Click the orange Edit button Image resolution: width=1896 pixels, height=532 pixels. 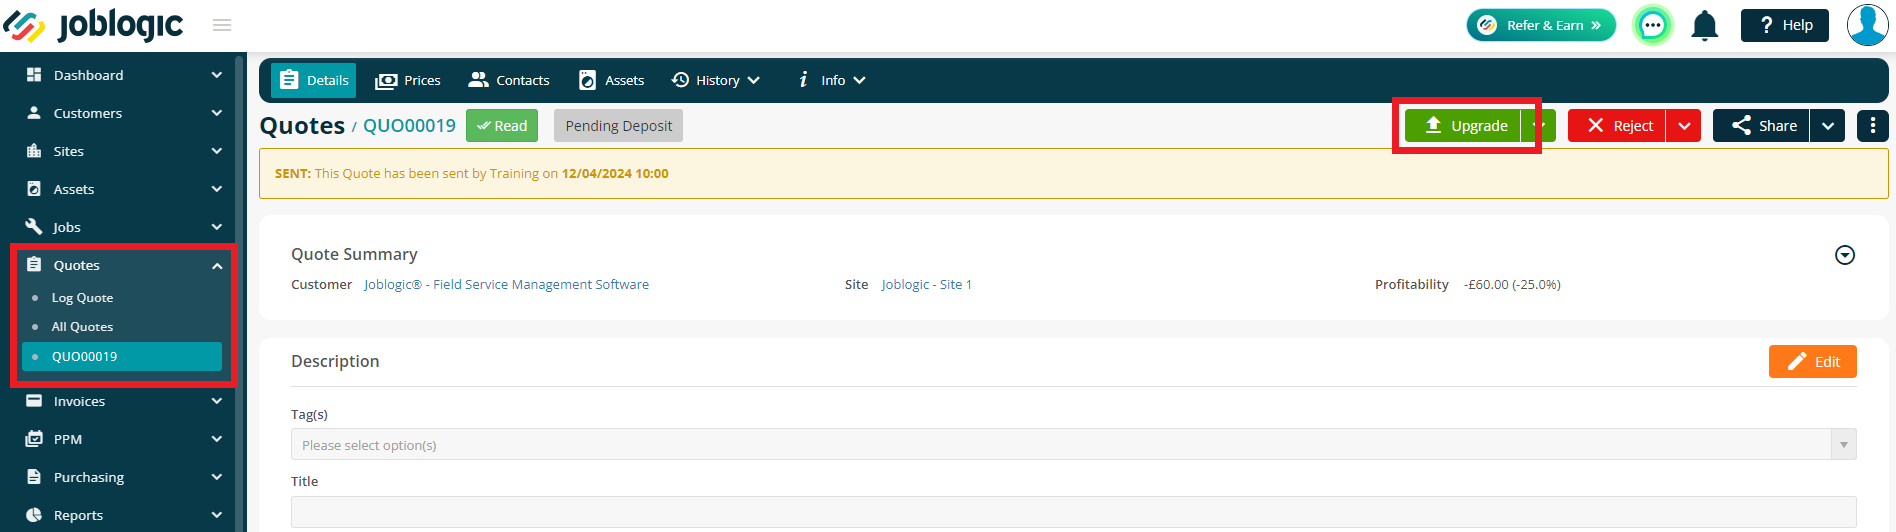[1812, 362]
